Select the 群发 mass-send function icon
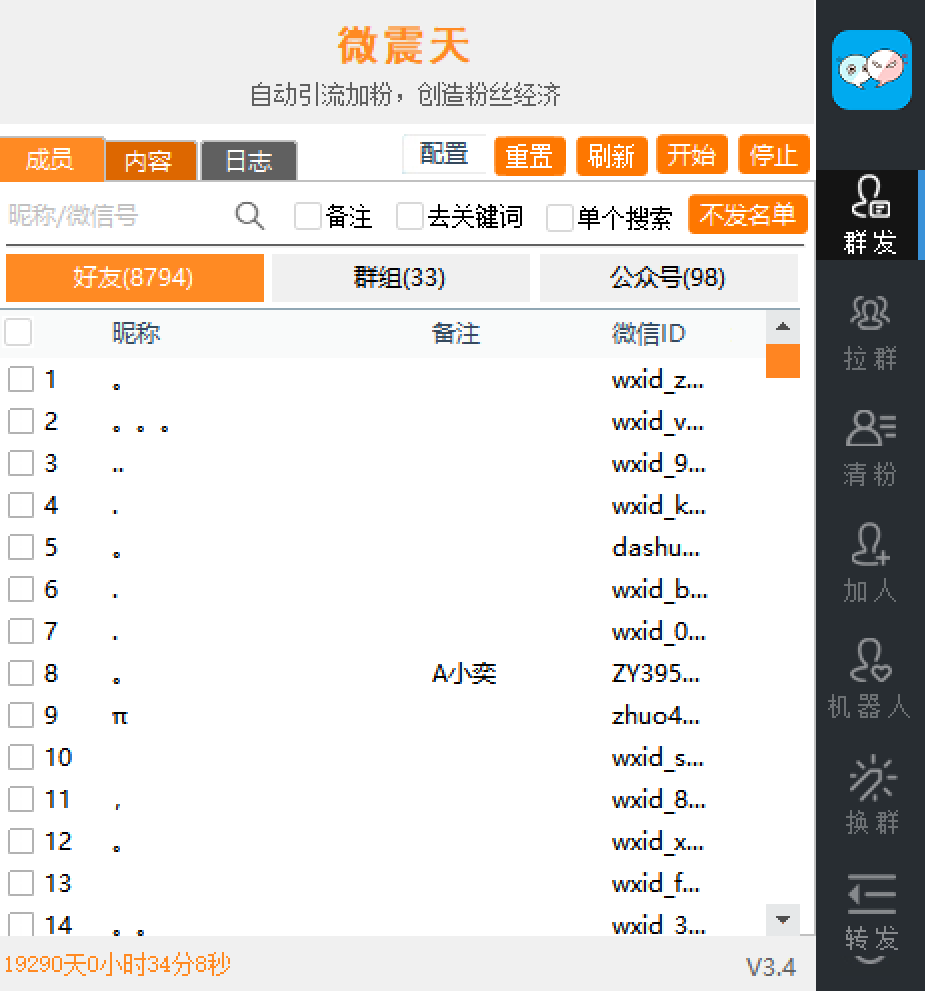The image size is (925, 991). tap(869, 215)
